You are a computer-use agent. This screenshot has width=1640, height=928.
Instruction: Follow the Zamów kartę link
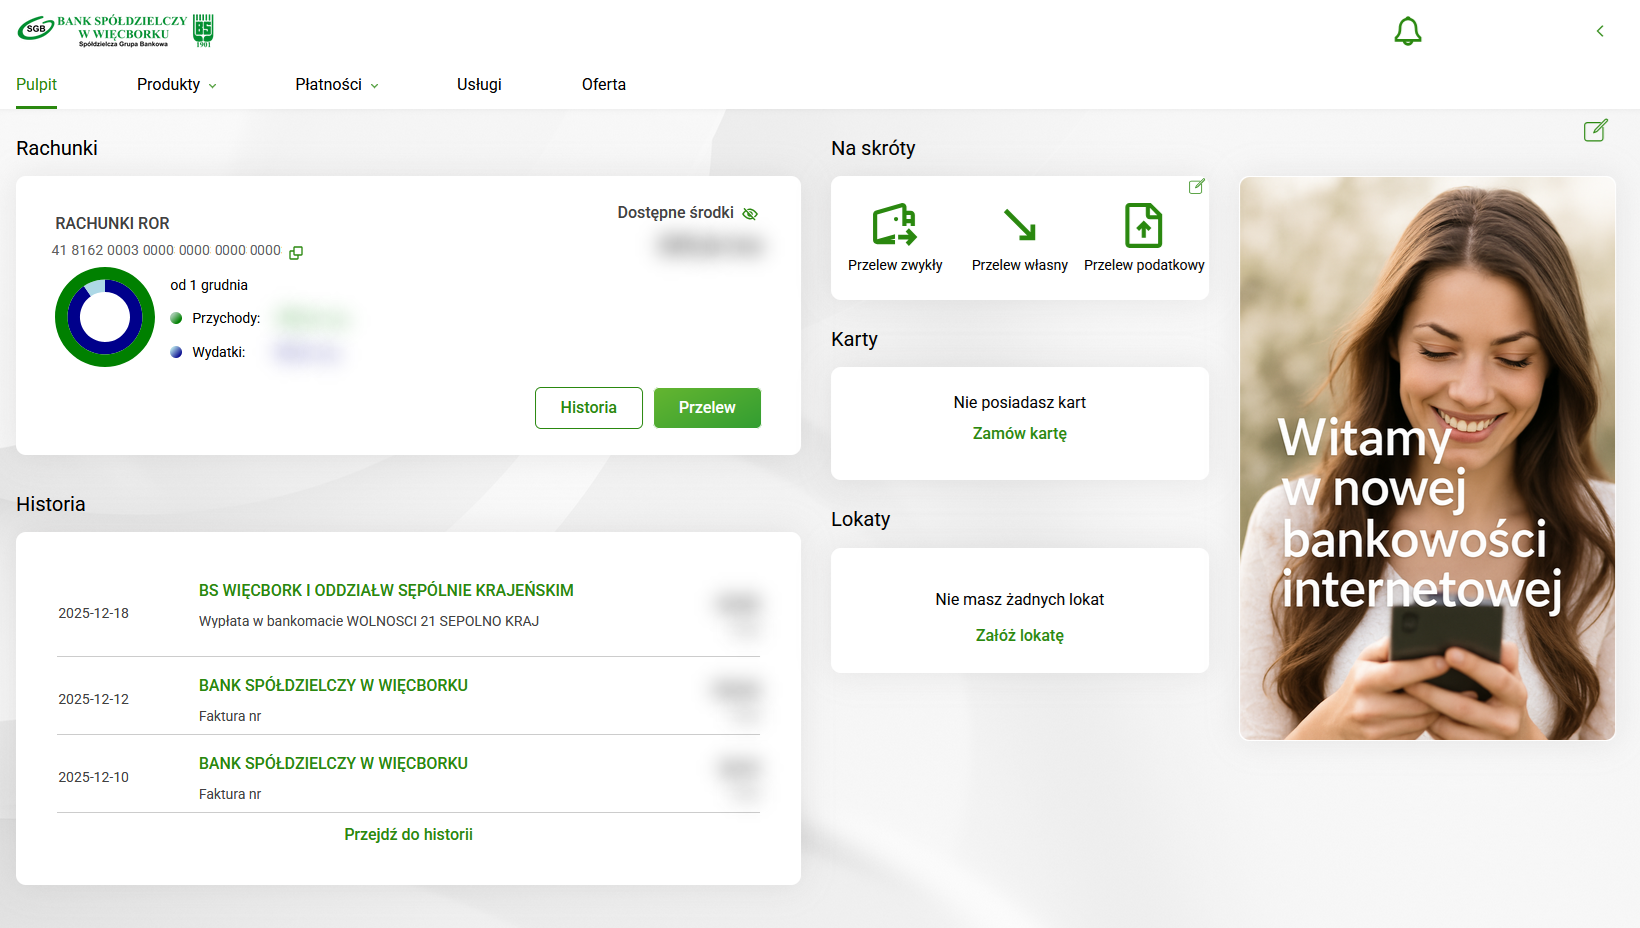click(x=1019, y=433)
